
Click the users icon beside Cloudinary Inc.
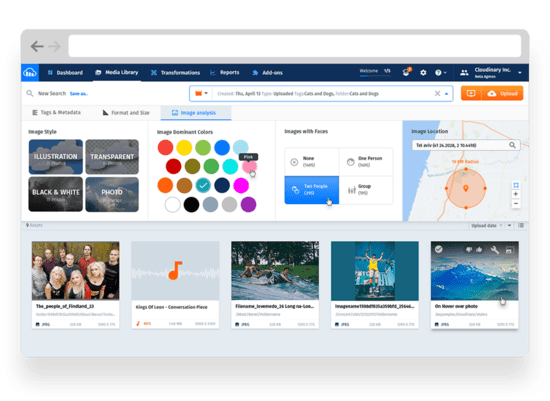click(464, 73)
